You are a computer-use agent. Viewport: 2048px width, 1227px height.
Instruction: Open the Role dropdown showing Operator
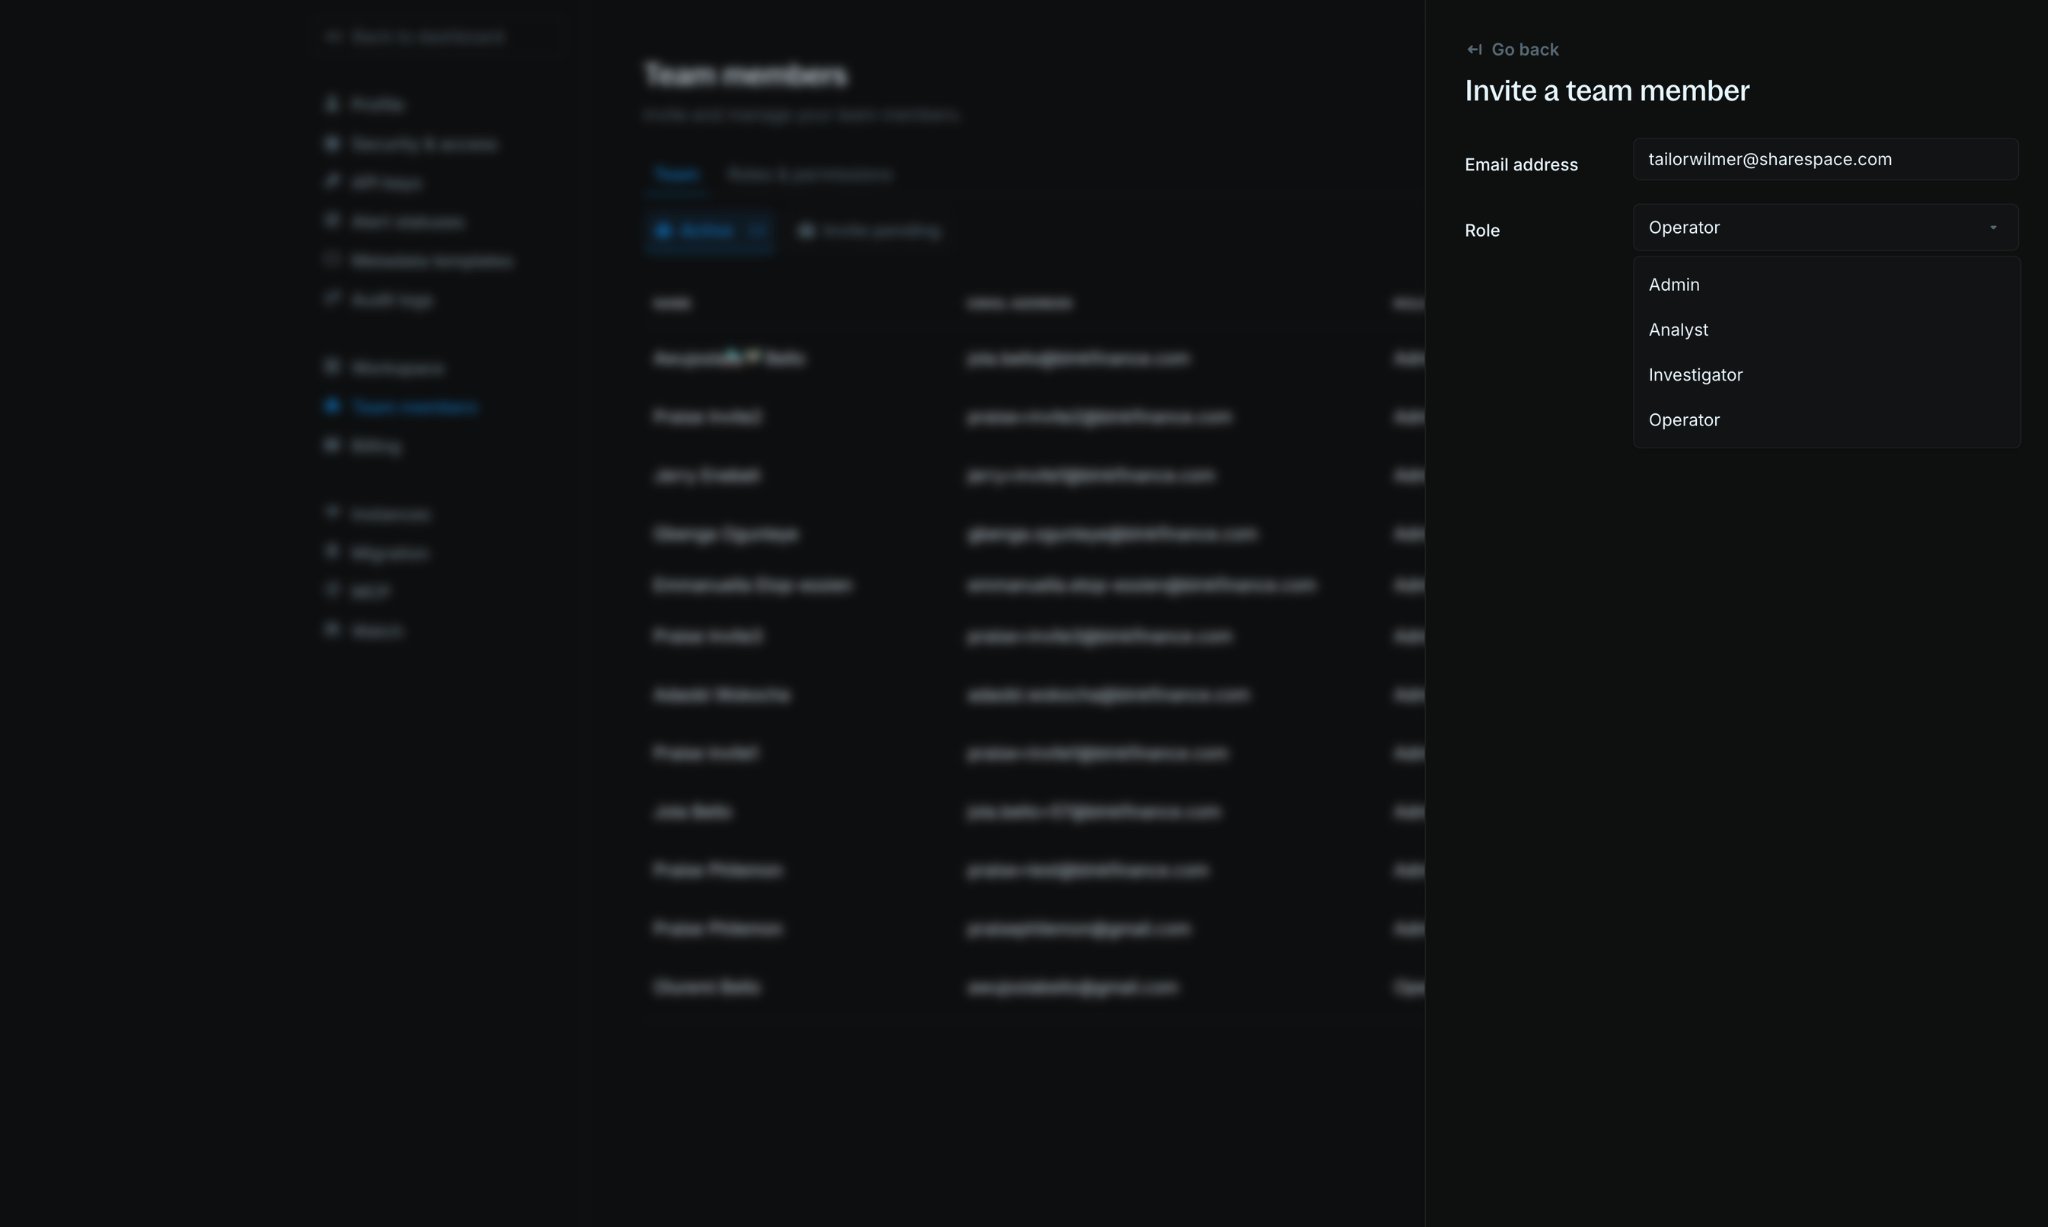[x=1825, y=228]
